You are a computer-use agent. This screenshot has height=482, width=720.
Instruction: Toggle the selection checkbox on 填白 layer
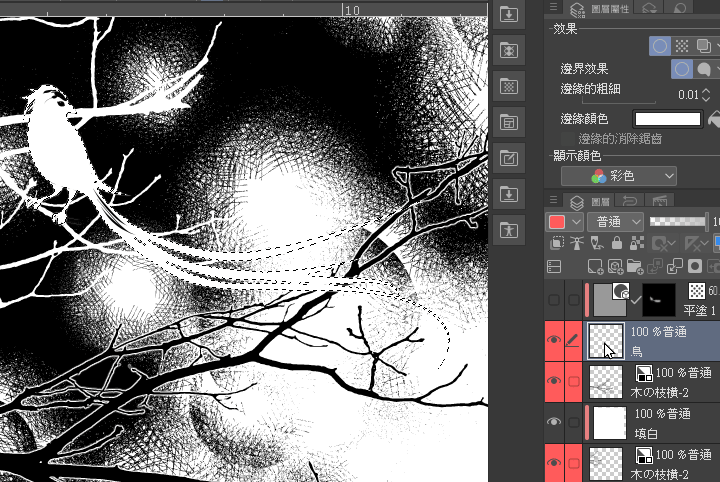pos(574,421)
